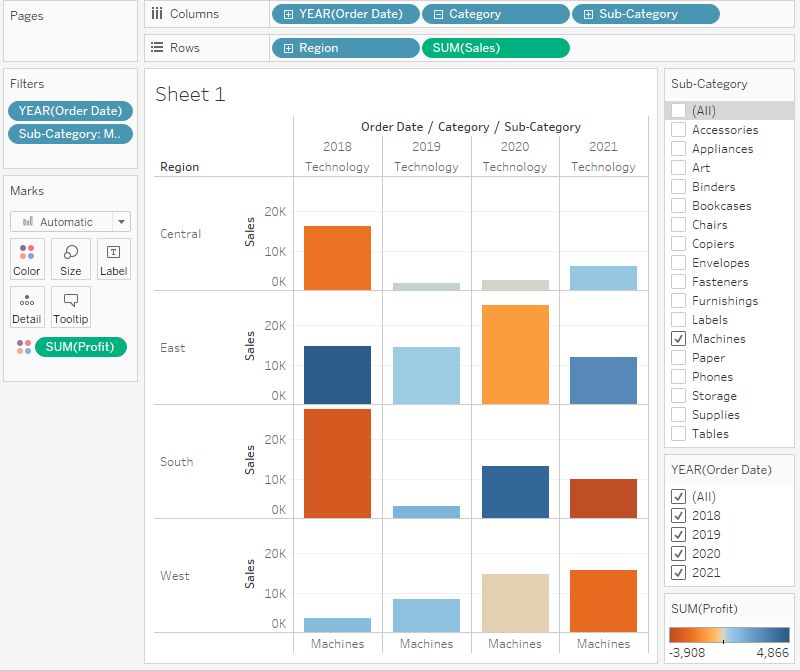
Task: Click the Sub-Category filter pill in Filters
Action: 70,134
